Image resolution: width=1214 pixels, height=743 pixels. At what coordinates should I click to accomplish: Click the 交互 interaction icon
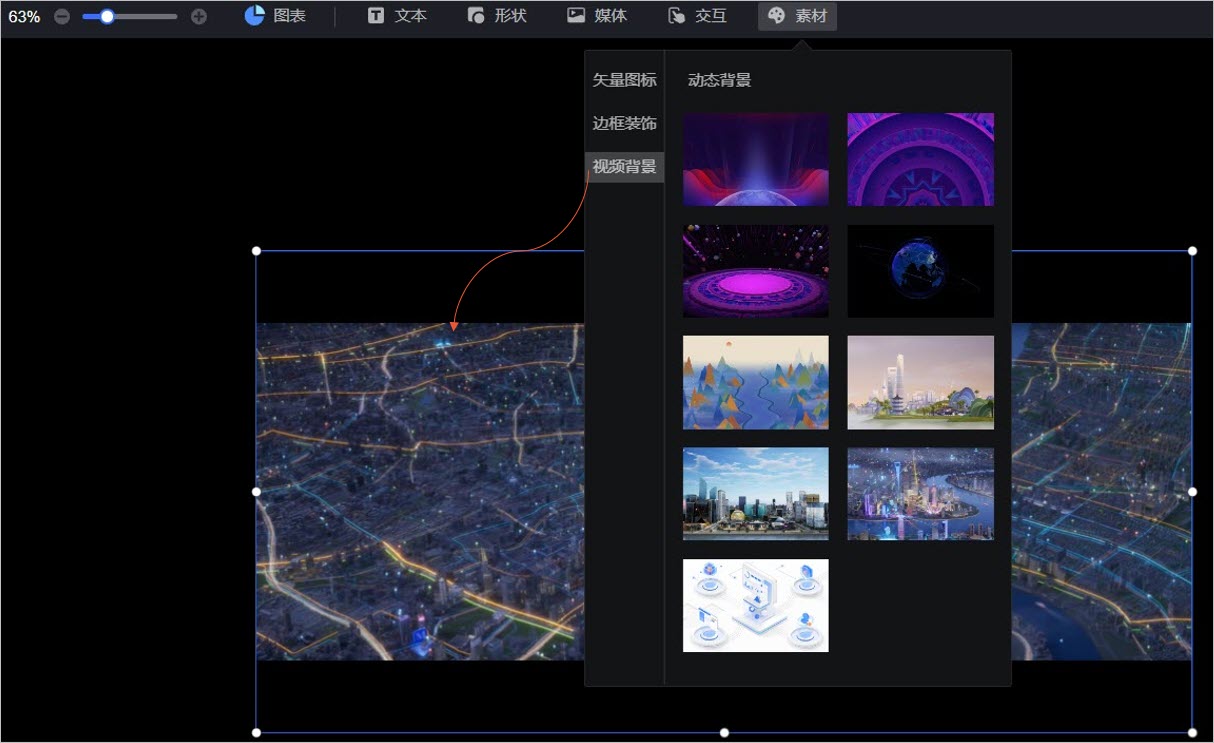pyautogui.click(x=677, y=16)
